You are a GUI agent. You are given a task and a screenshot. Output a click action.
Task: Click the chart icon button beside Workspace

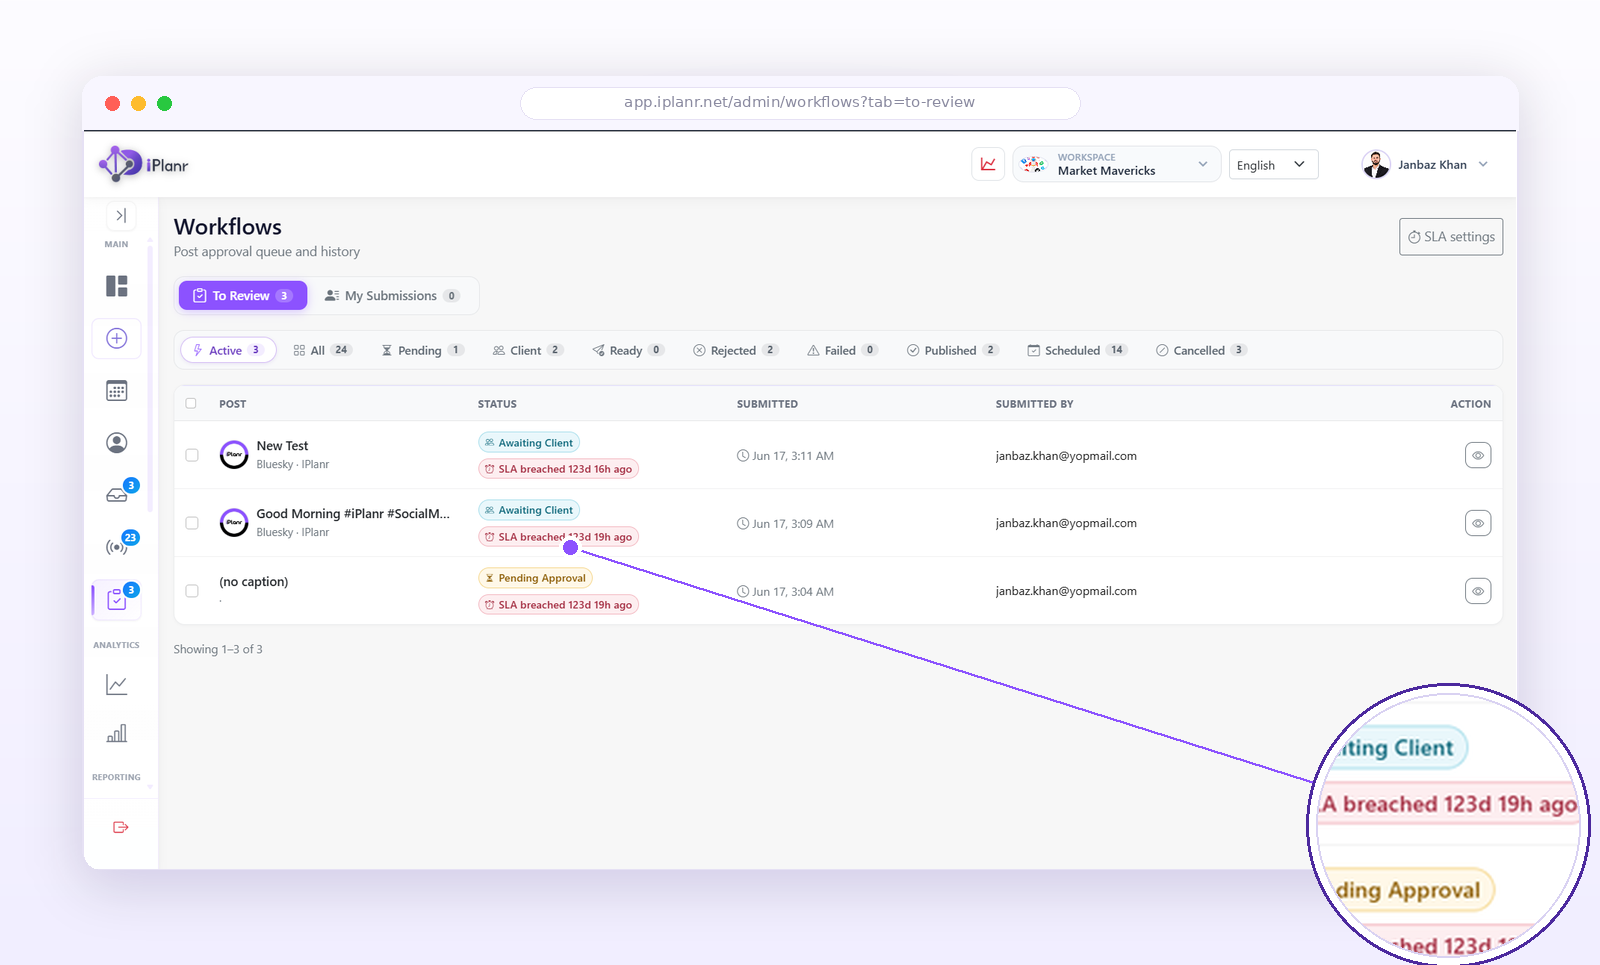[988, 164]
